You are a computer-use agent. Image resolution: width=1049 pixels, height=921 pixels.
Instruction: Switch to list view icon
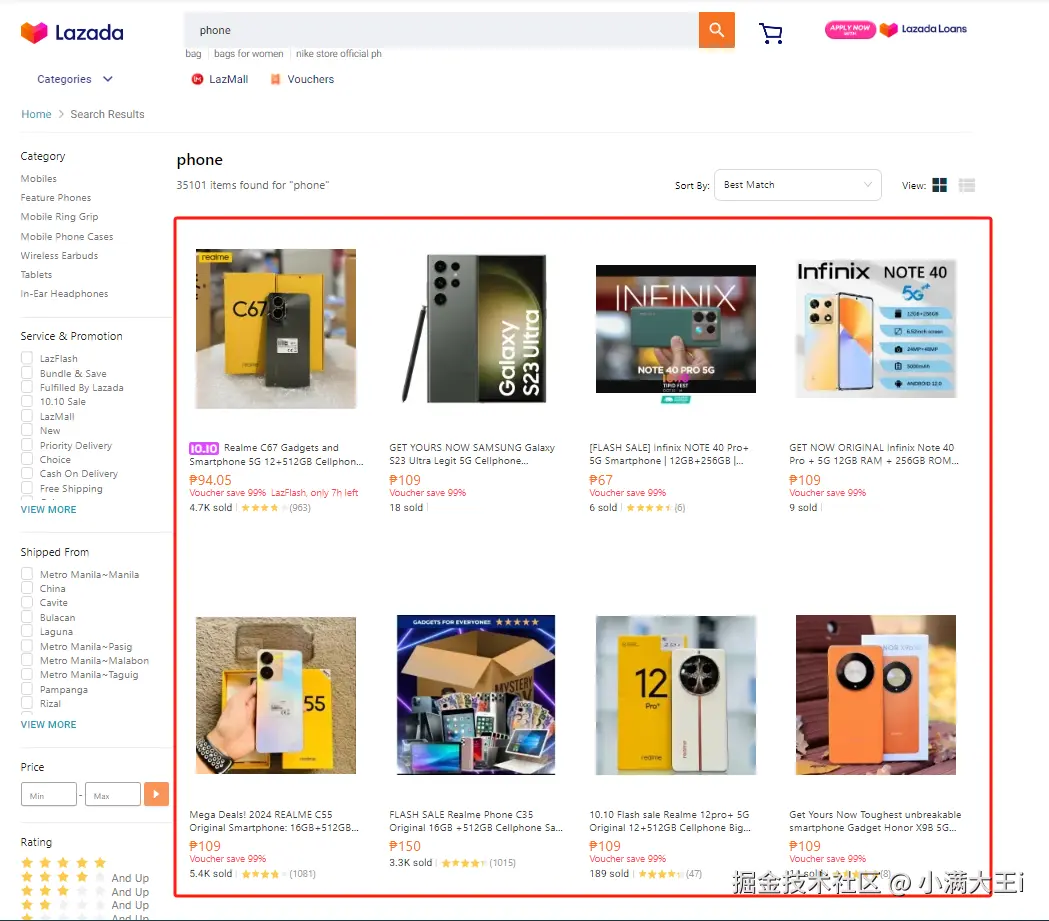click(967, 185)
